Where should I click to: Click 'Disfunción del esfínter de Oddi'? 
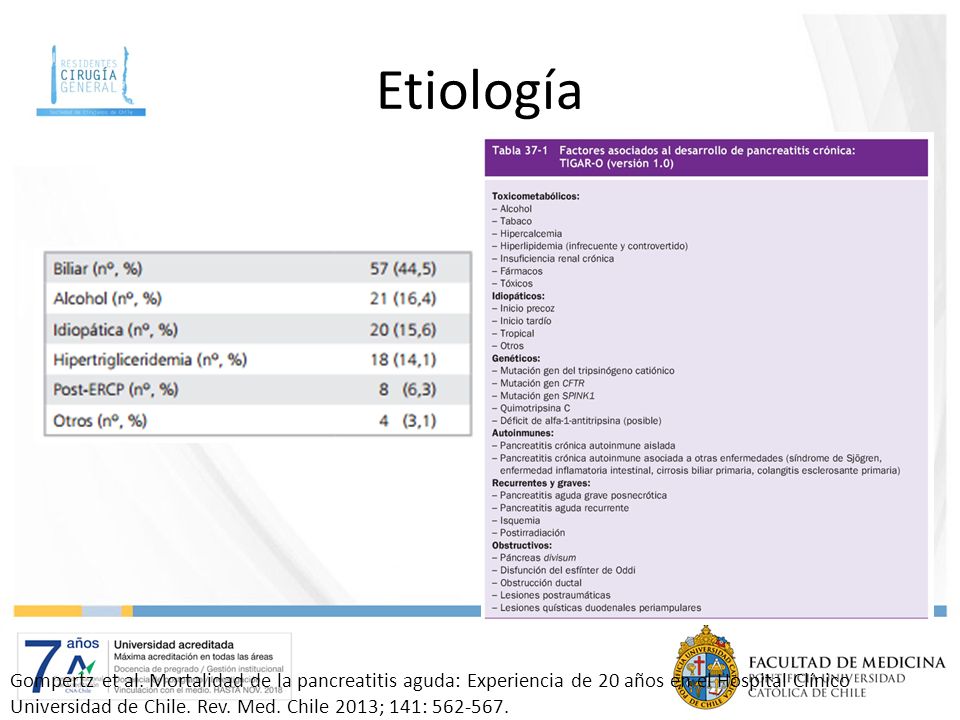pos(564,571)
